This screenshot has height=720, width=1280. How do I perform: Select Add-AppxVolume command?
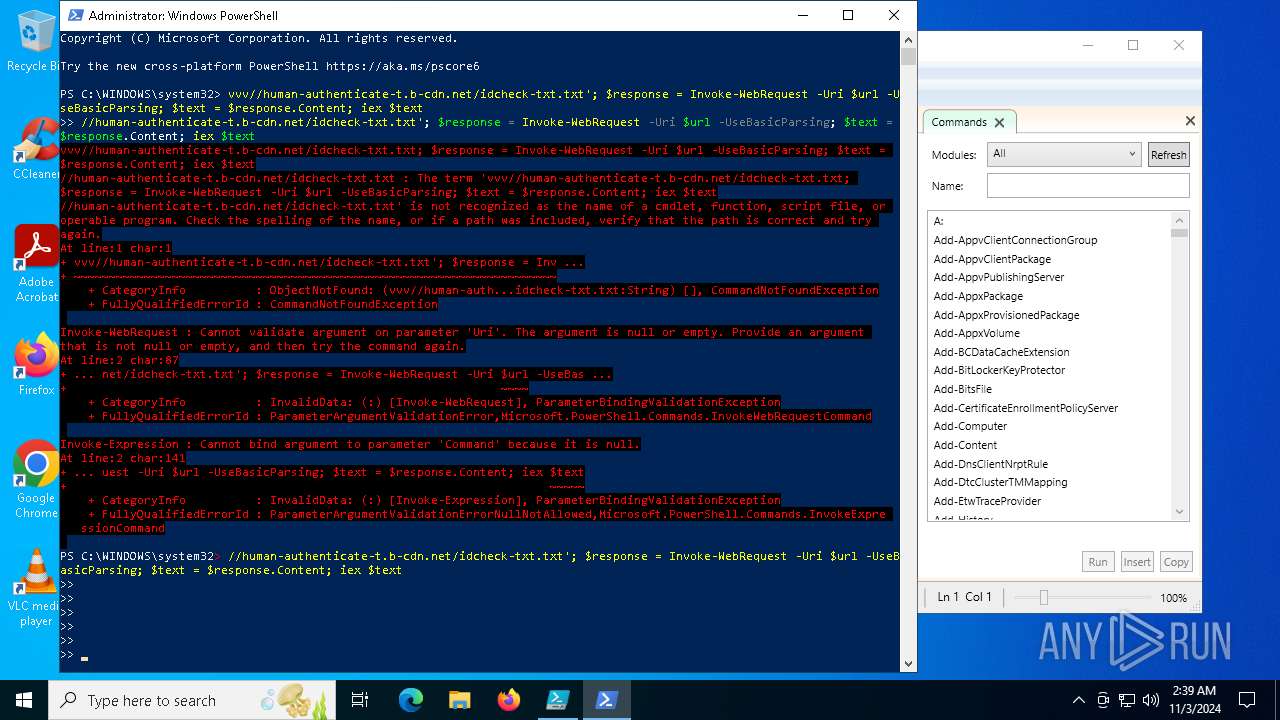point(976,333)
